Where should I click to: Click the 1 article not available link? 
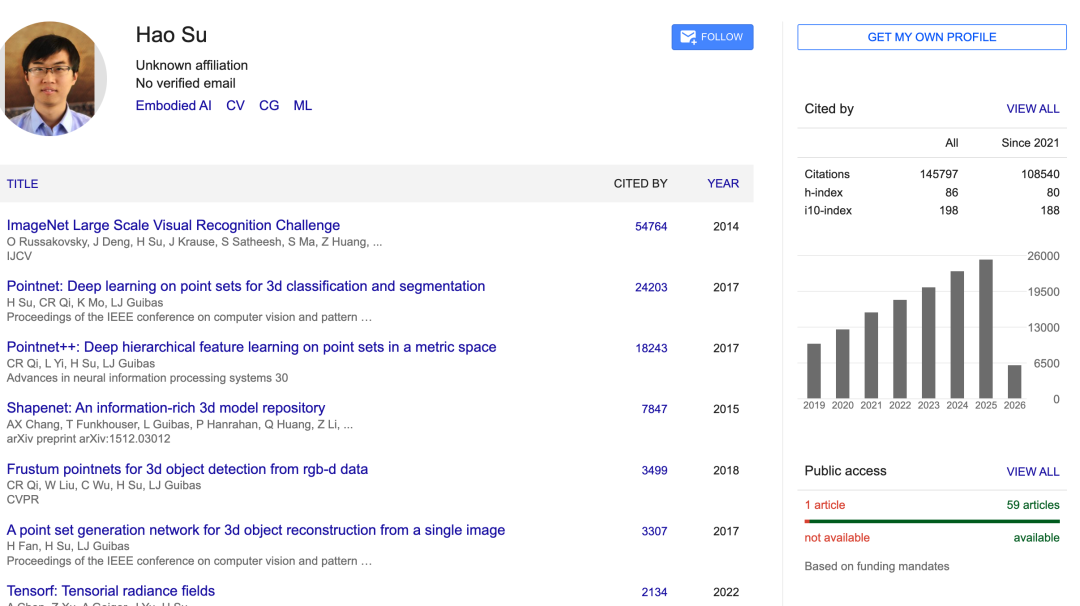825,505
